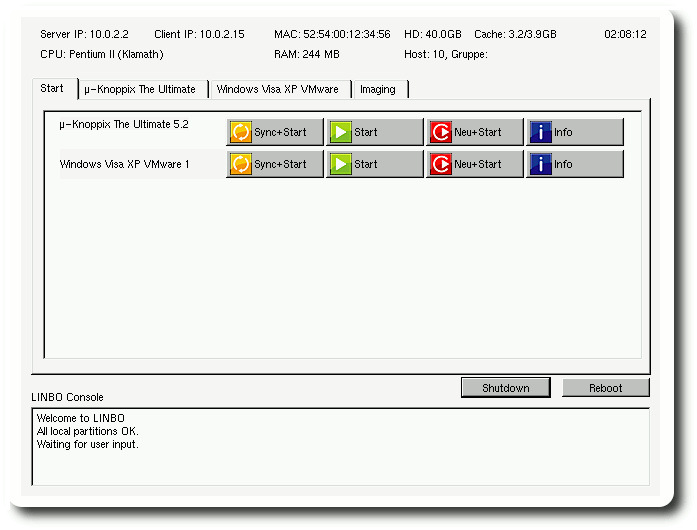697x530 pixels.
Task: Click the orange Sync+Start icon for µ-Knoppix
Action: (241, 132)
